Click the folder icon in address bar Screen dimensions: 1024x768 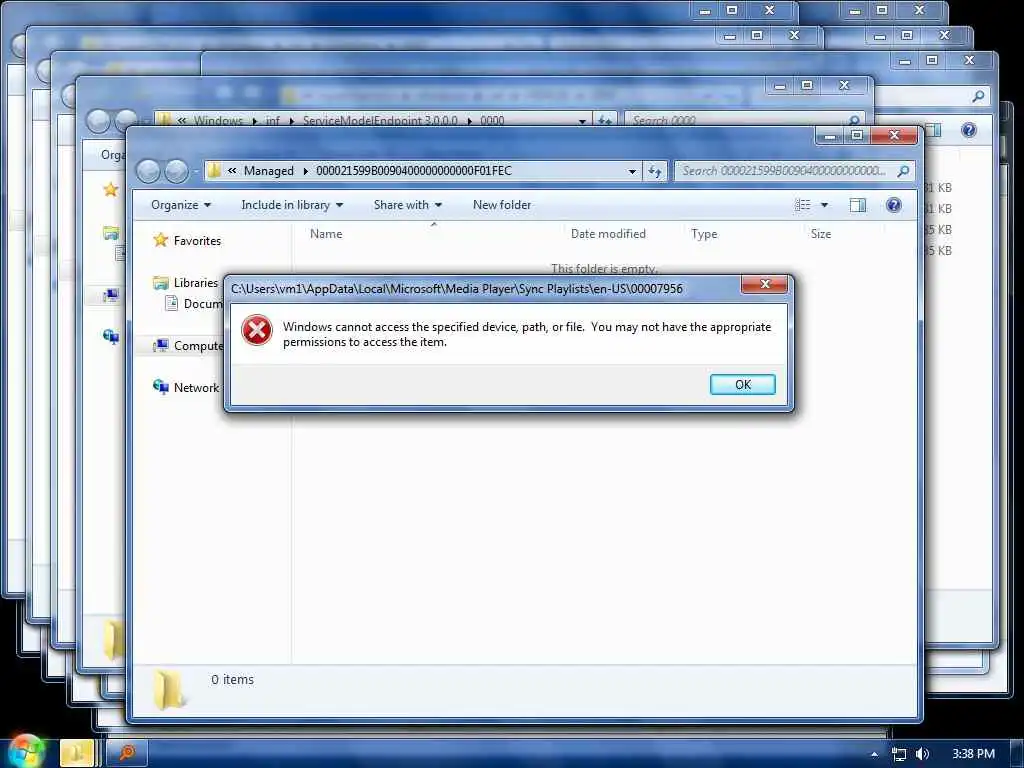[214, 171]
